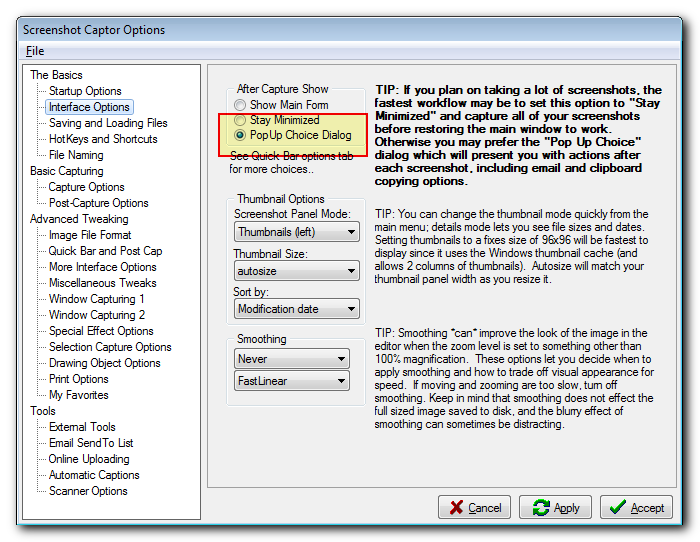Expand the Thumbnail Size autosize dropdown
Screen dimensions: 700x542
click(296, 271)
